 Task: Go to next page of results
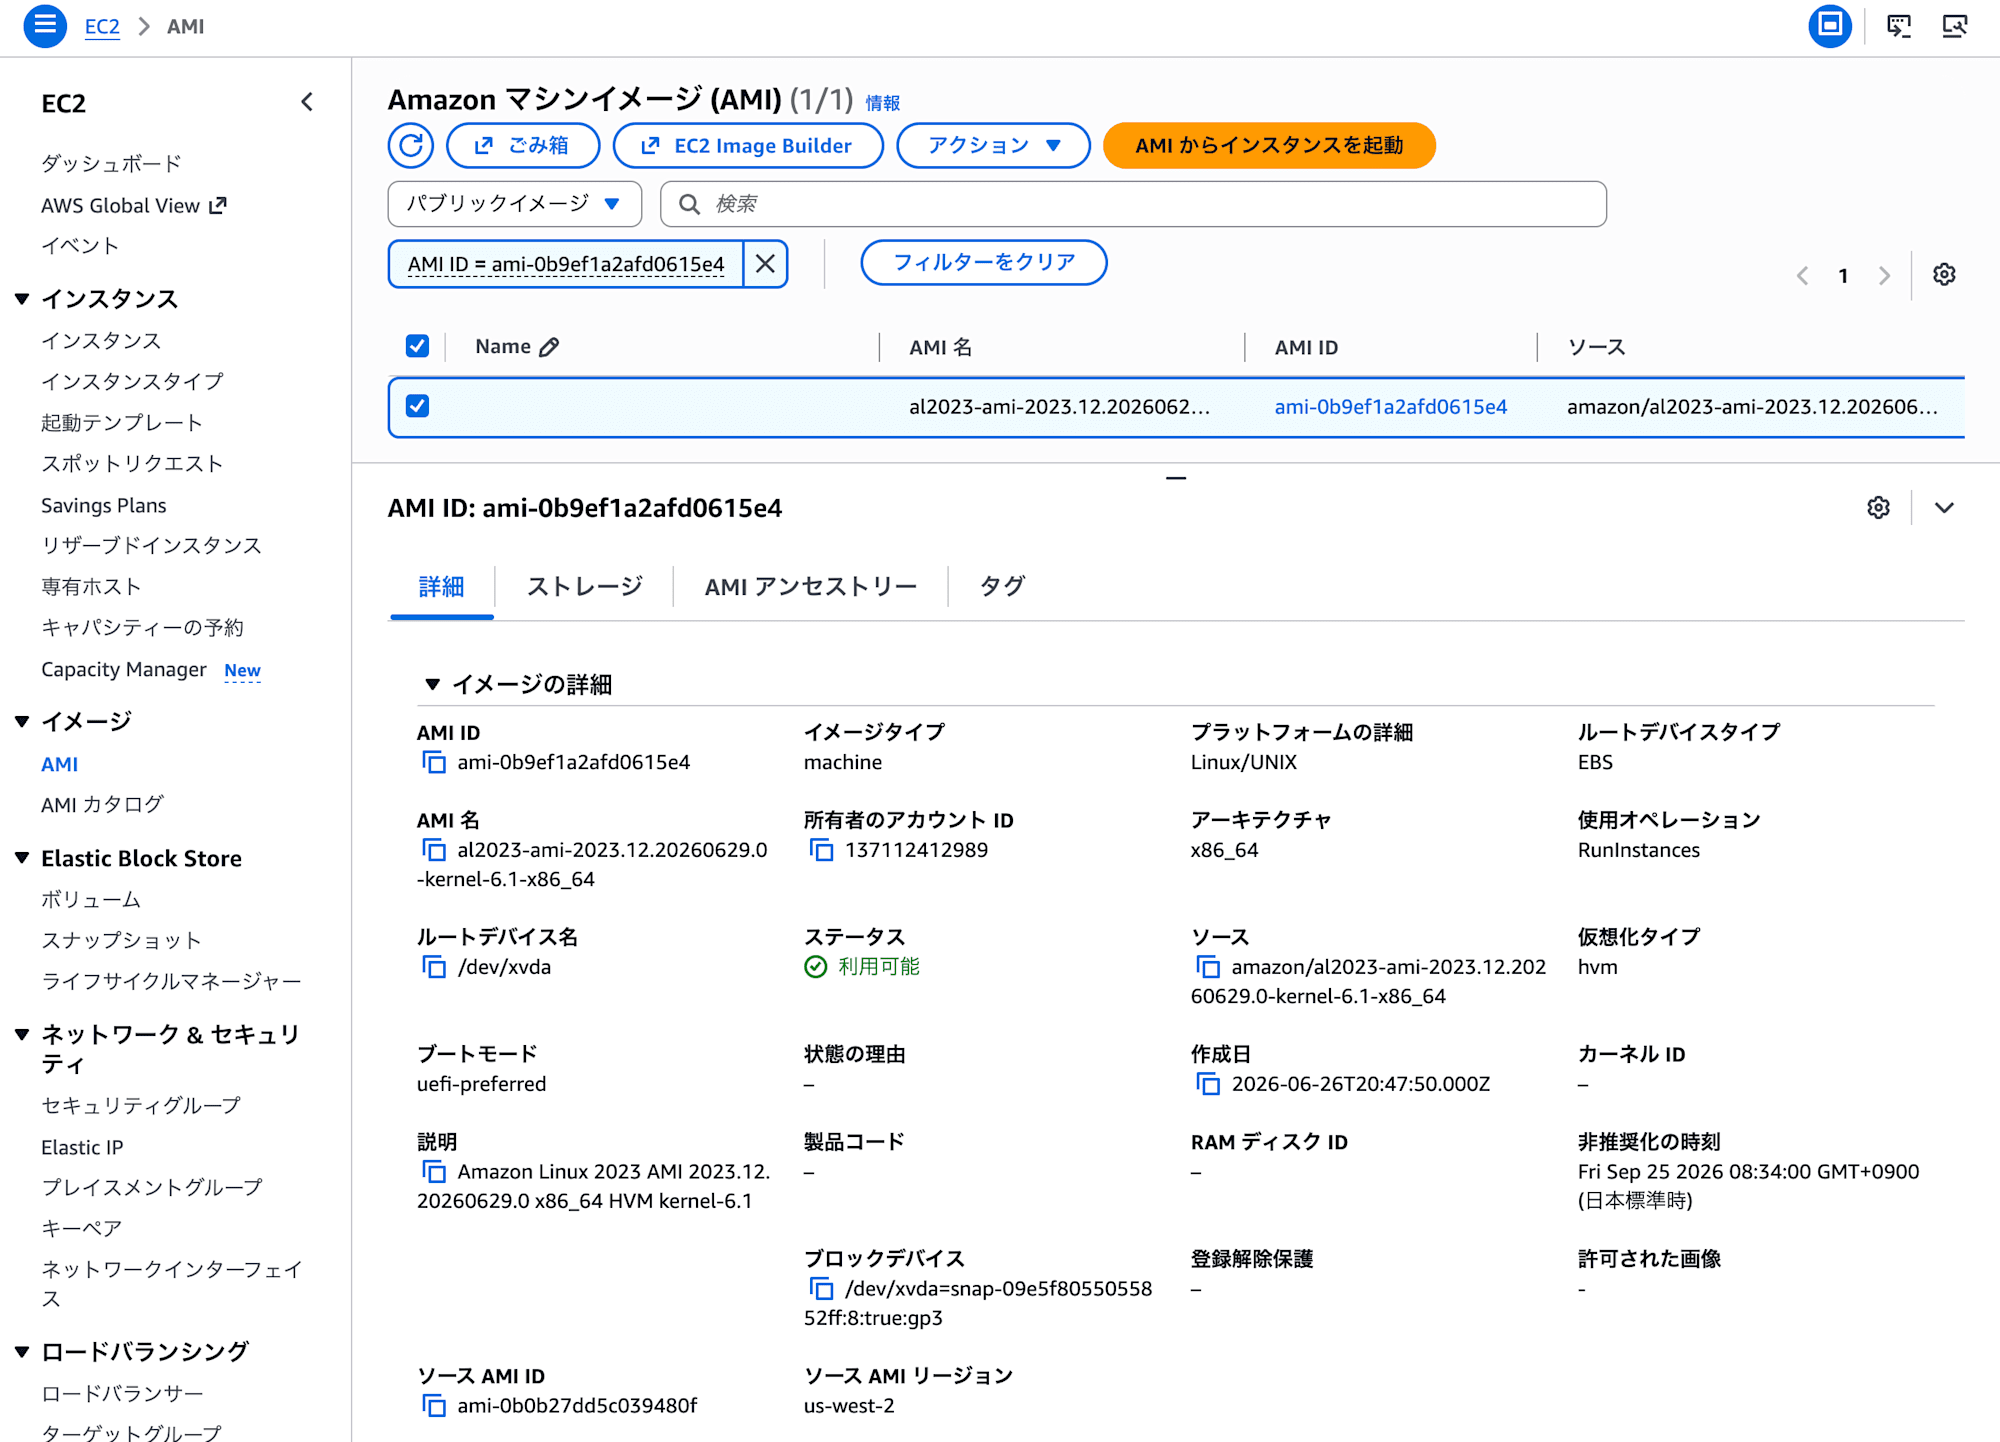(x=1884, y=276)
